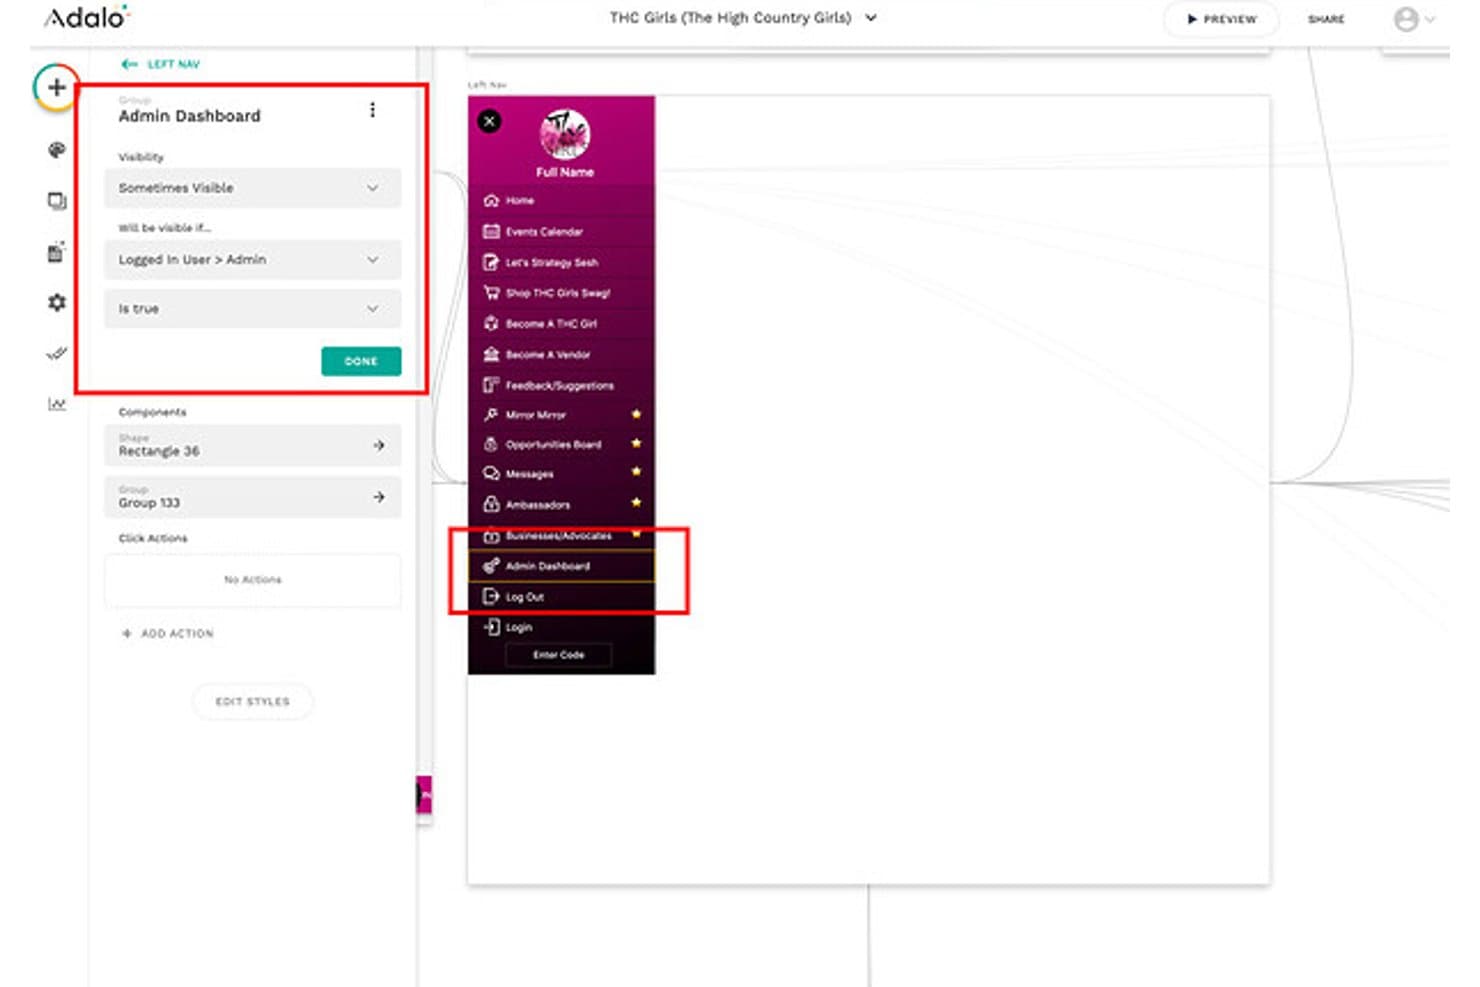1480x987 pixels.
Task: Click the SHARE button
Action: (x=1326, y=19)
